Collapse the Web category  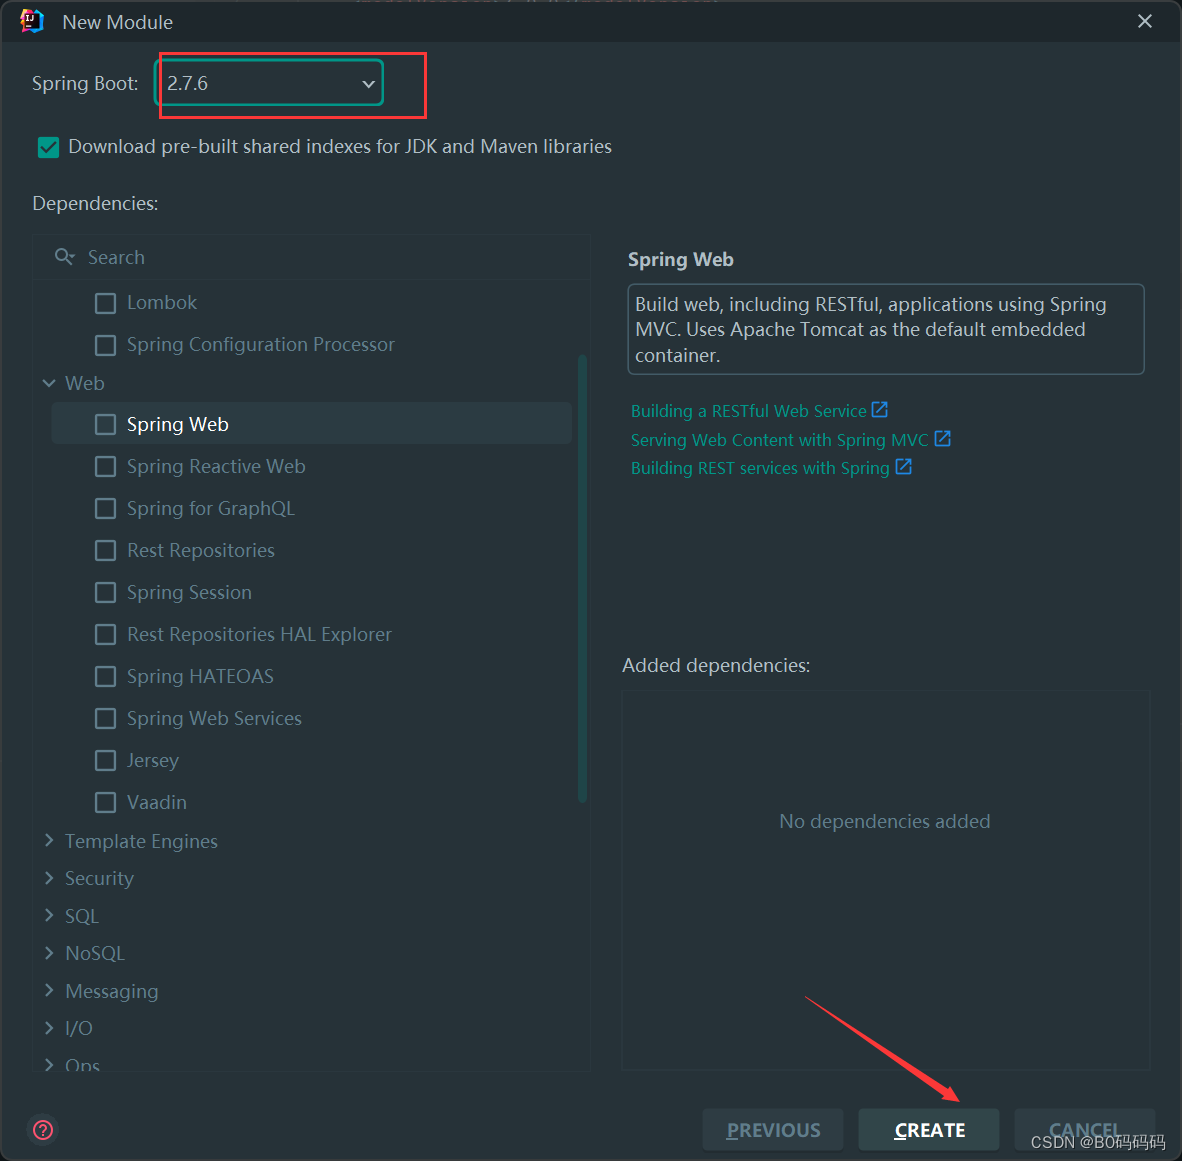(x=49, y=383)
